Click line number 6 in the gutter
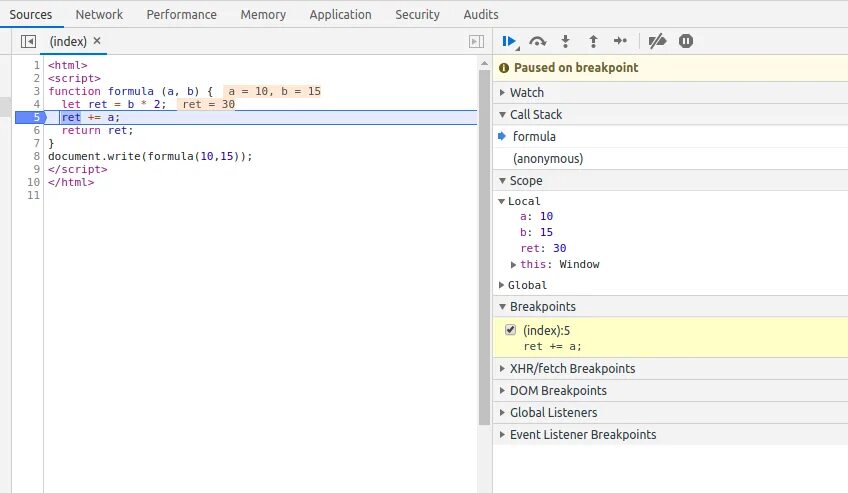The image size is (848, 493). [x=36, y=130]
